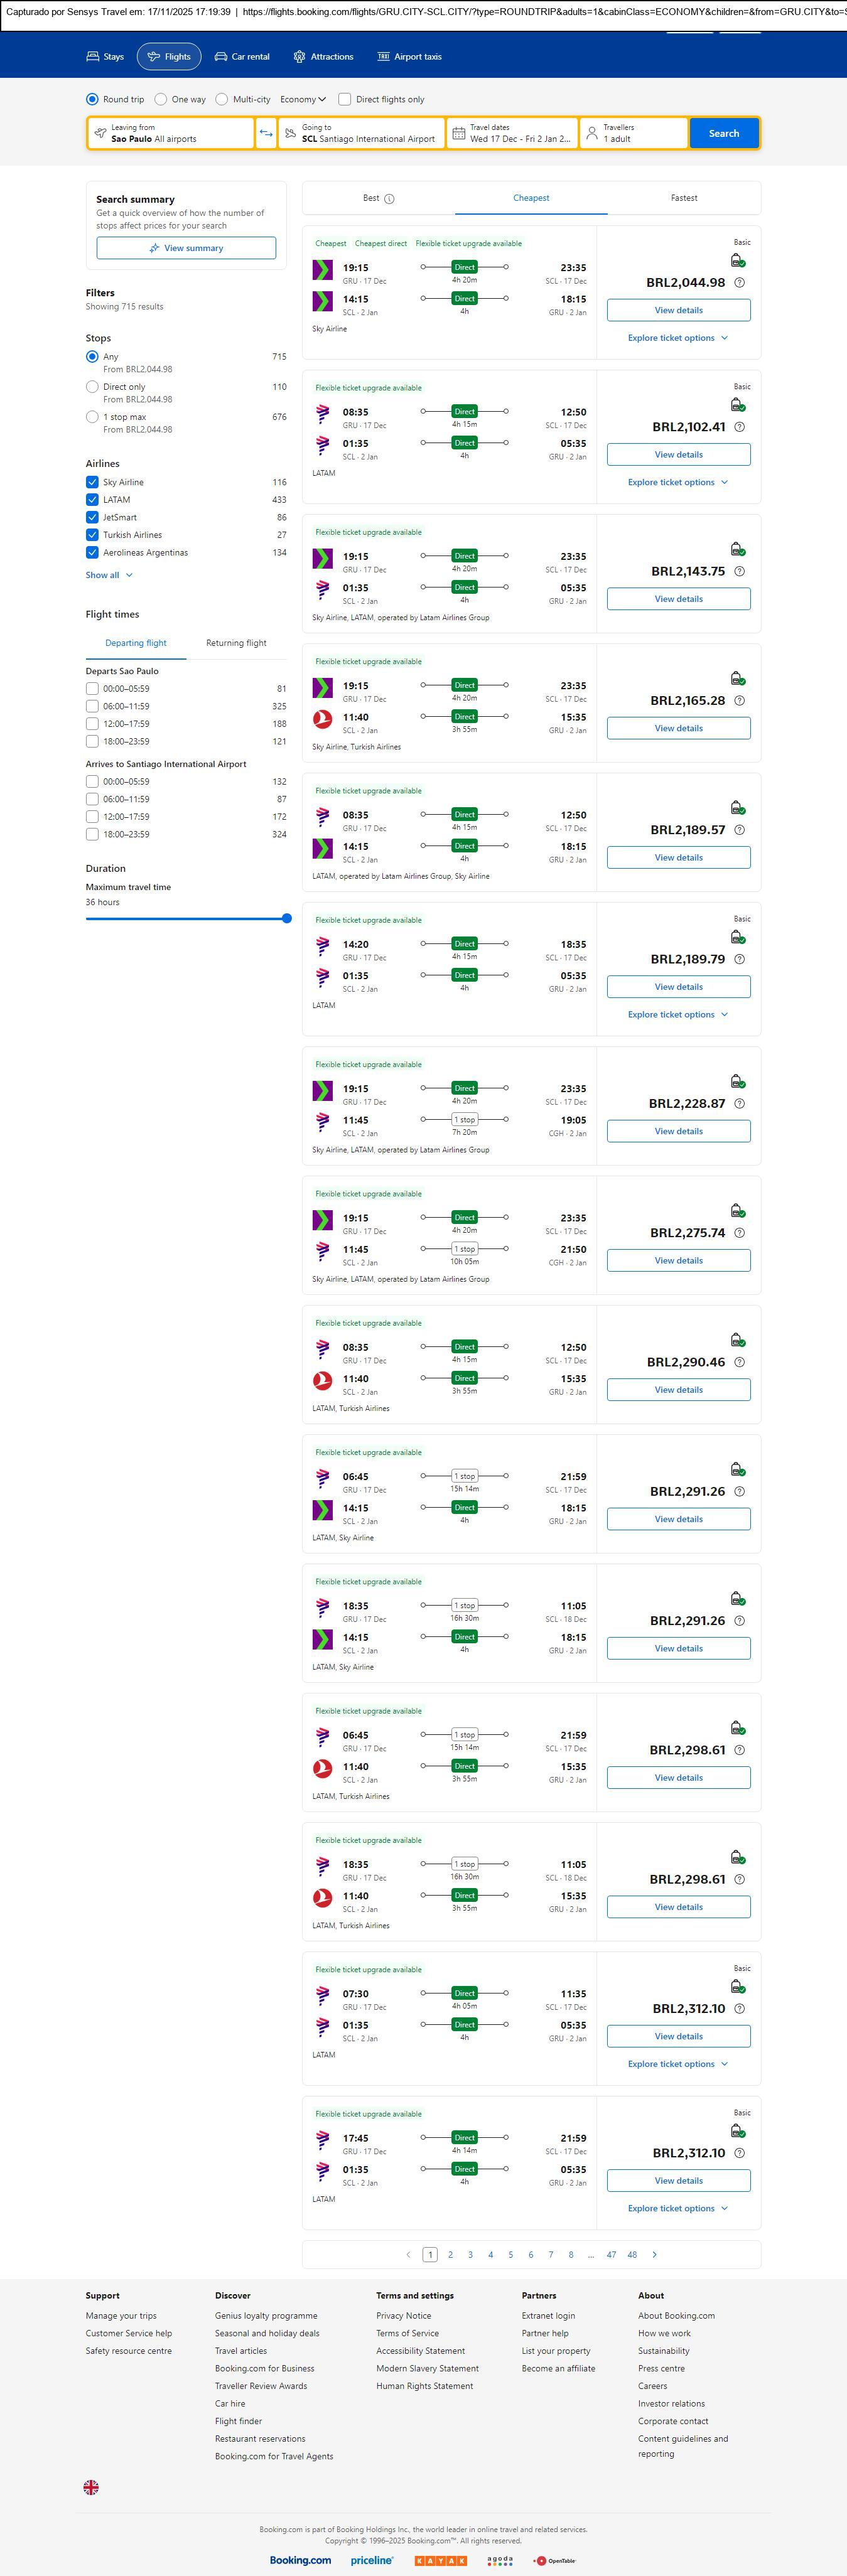Click the info icon next to Best tab
The height and width of the screenshot is (2576, 847).
click(x=389, y=199)
